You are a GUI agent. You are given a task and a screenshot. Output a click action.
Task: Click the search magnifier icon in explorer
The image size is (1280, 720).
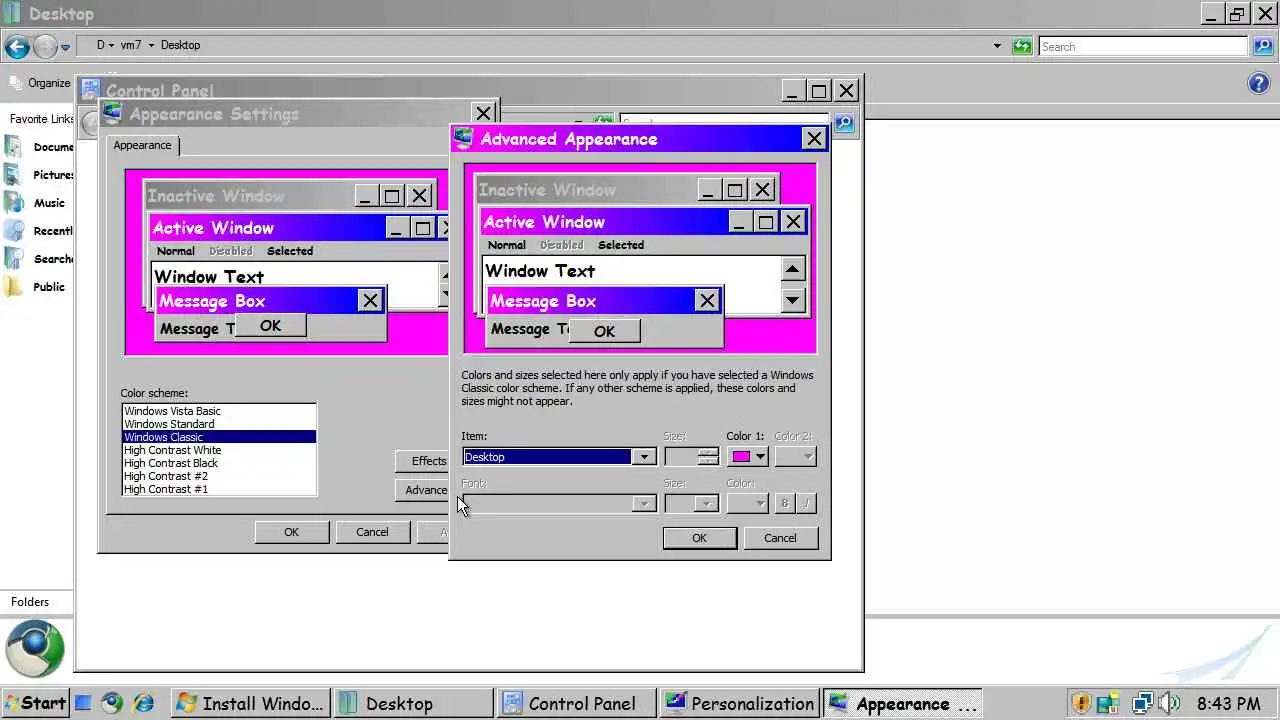(x=1261, y=46)
